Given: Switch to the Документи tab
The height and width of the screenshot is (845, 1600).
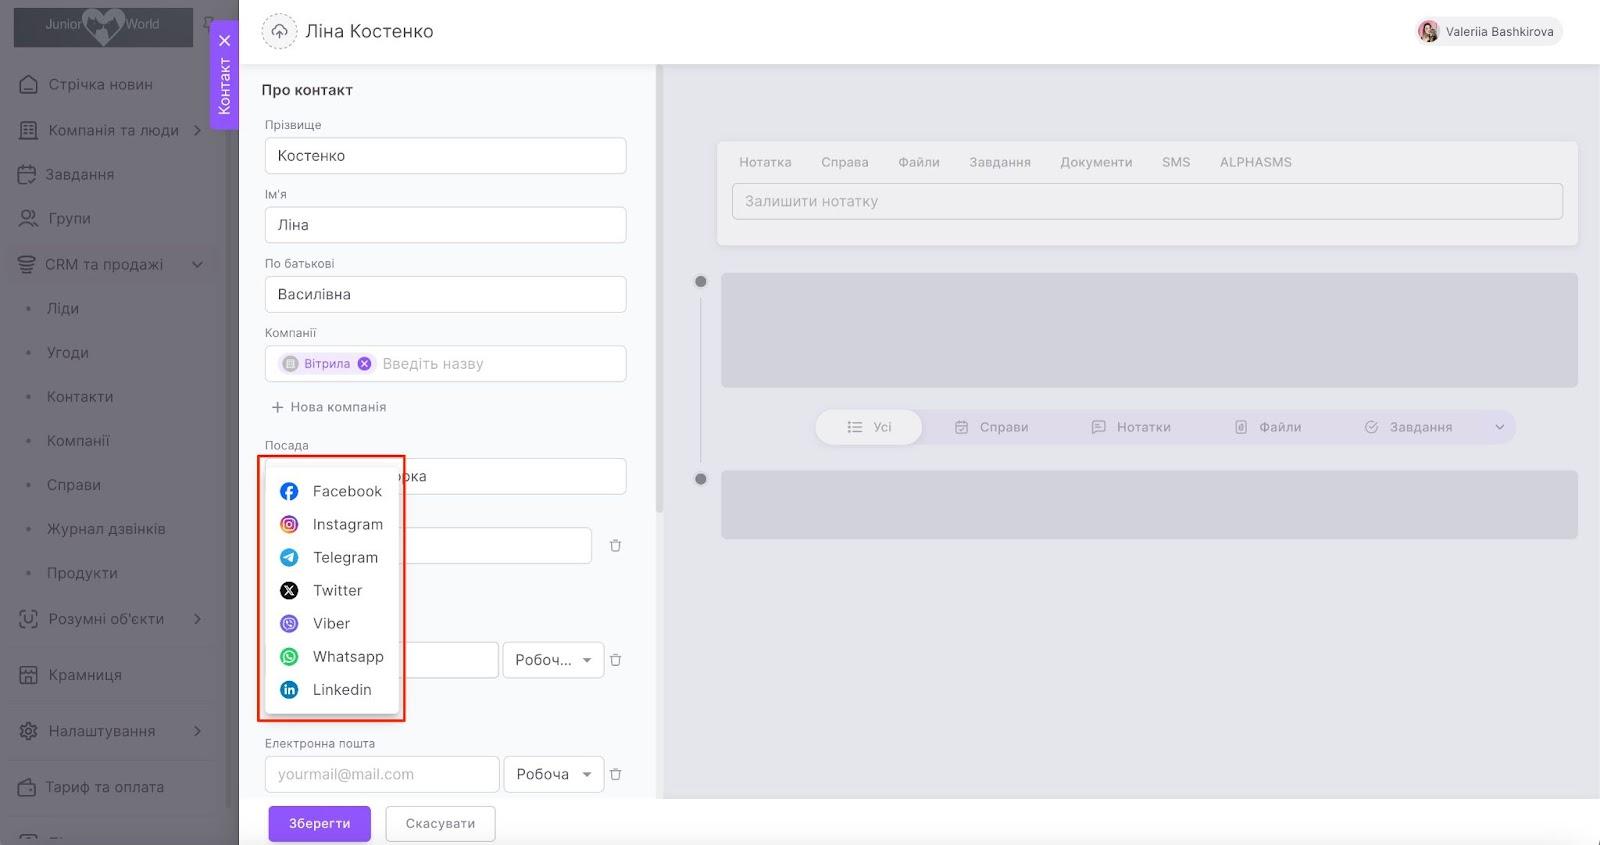Looking at the screenshot, I should coord(1096,162).
